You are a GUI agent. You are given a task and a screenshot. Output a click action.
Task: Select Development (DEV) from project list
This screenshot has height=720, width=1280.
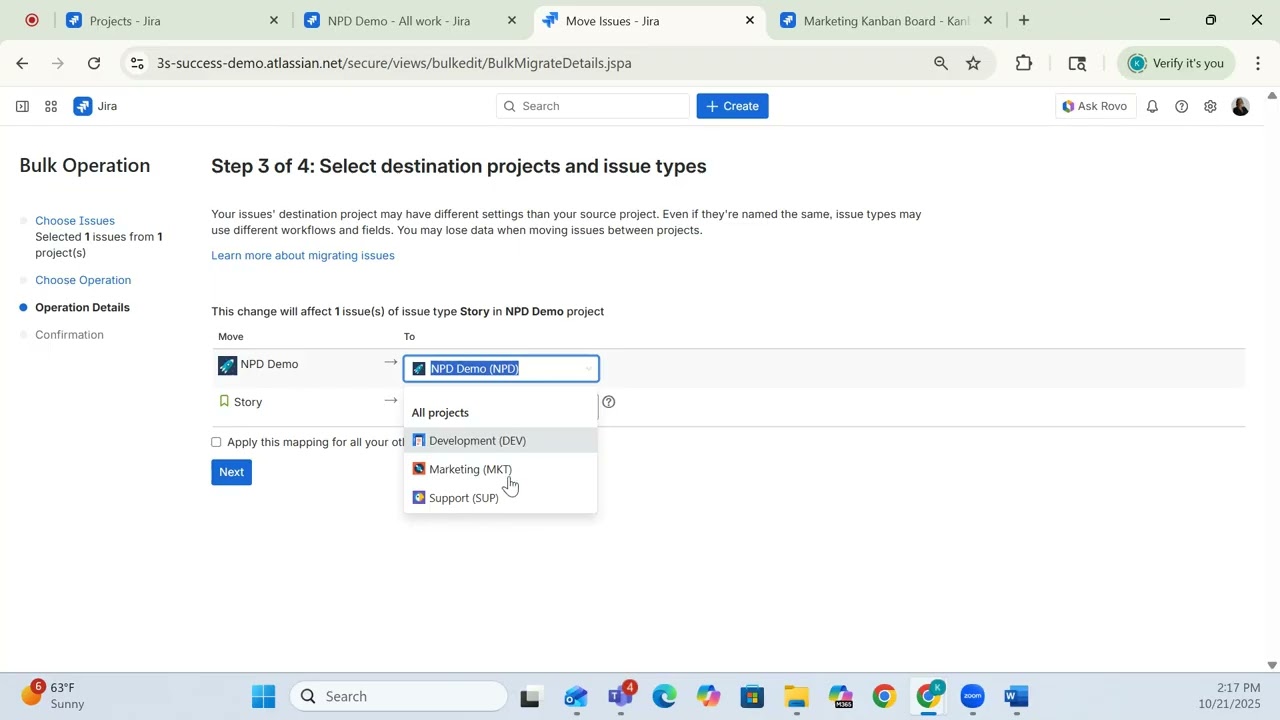500,441
